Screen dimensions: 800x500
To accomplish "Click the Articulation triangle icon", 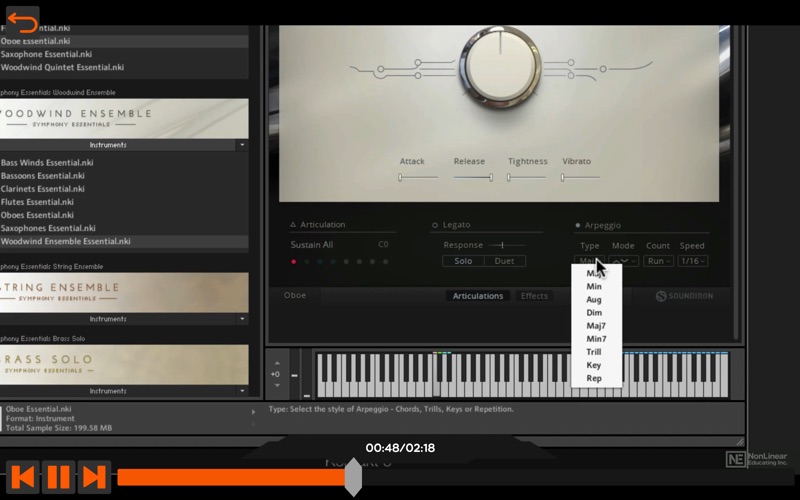I will pyautogui.click(x=293, y=224).
